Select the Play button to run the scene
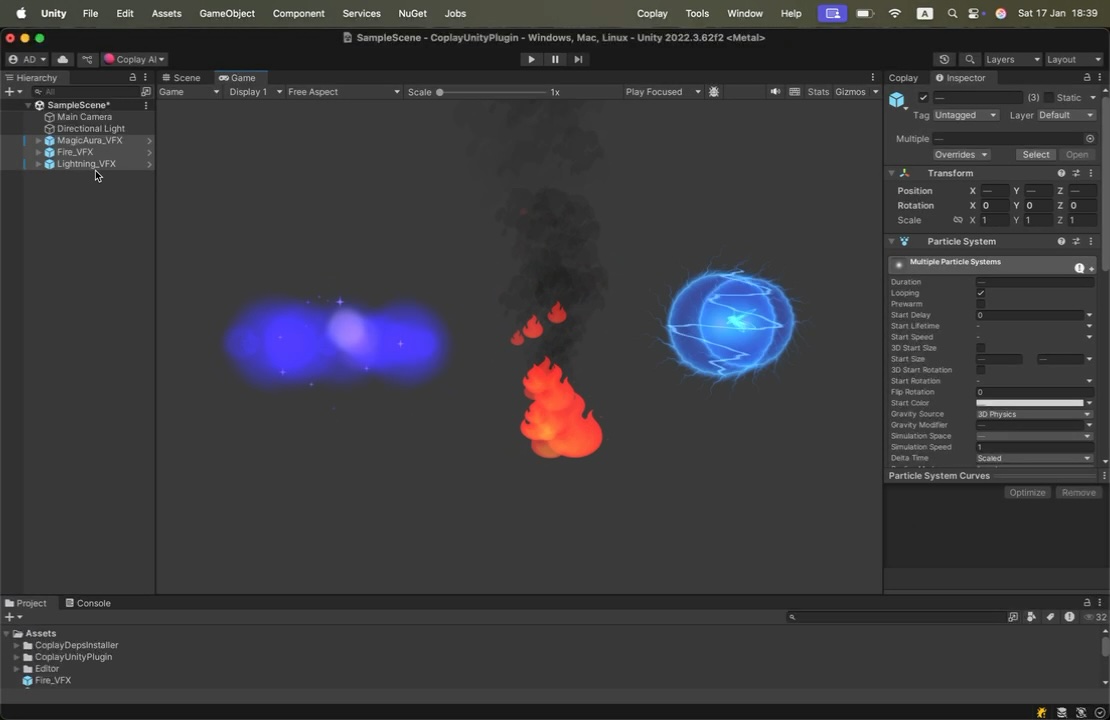Image resolution: width=1110 pixels, height=720 pixels. tap(531, 59)
